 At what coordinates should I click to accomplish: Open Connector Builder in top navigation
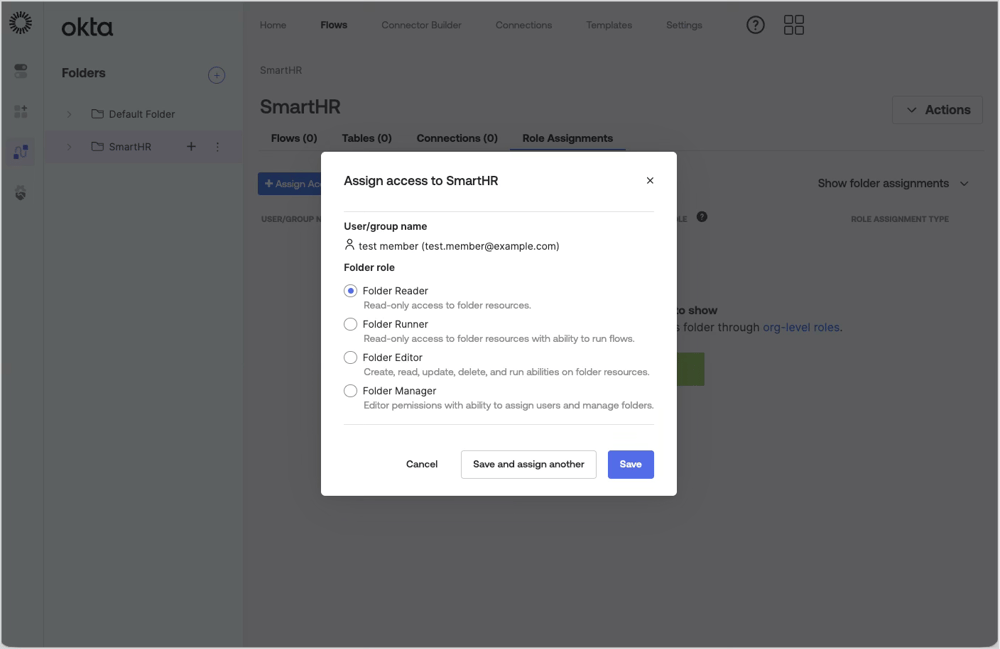[421, 25]
